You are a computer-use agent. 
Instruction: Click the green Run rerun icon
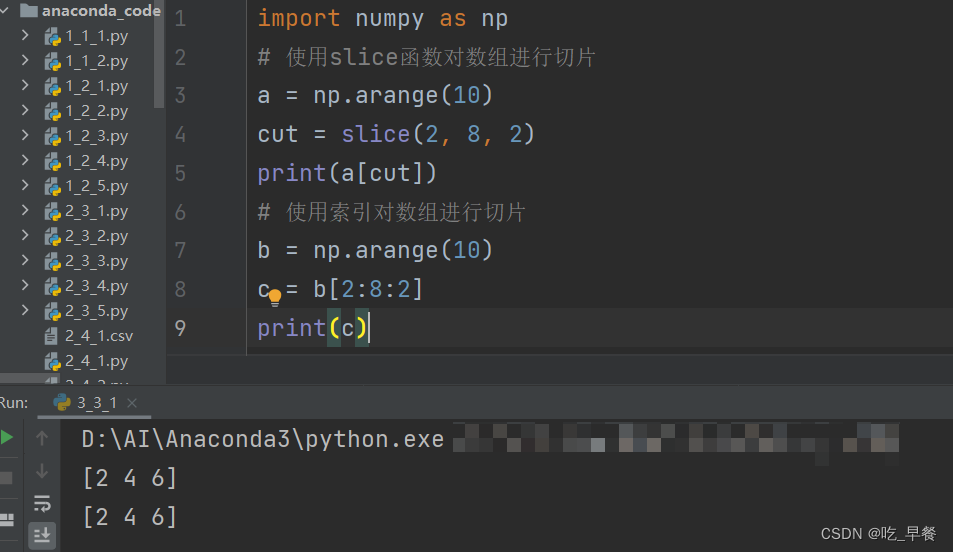click(6, 437)
